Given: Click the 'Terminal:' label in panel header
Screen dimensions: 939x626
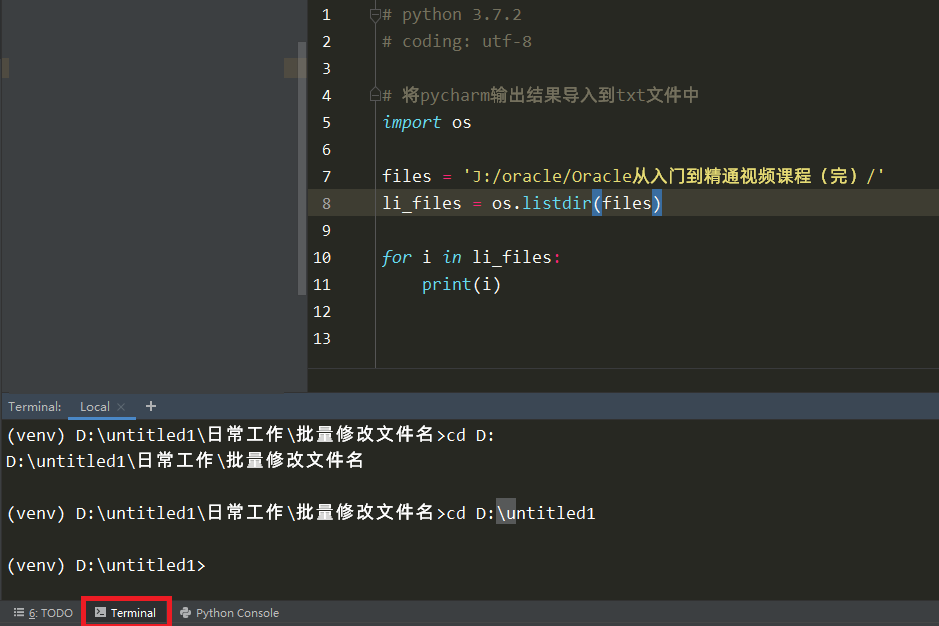Looking at the screenshot, I should (35, 407).
